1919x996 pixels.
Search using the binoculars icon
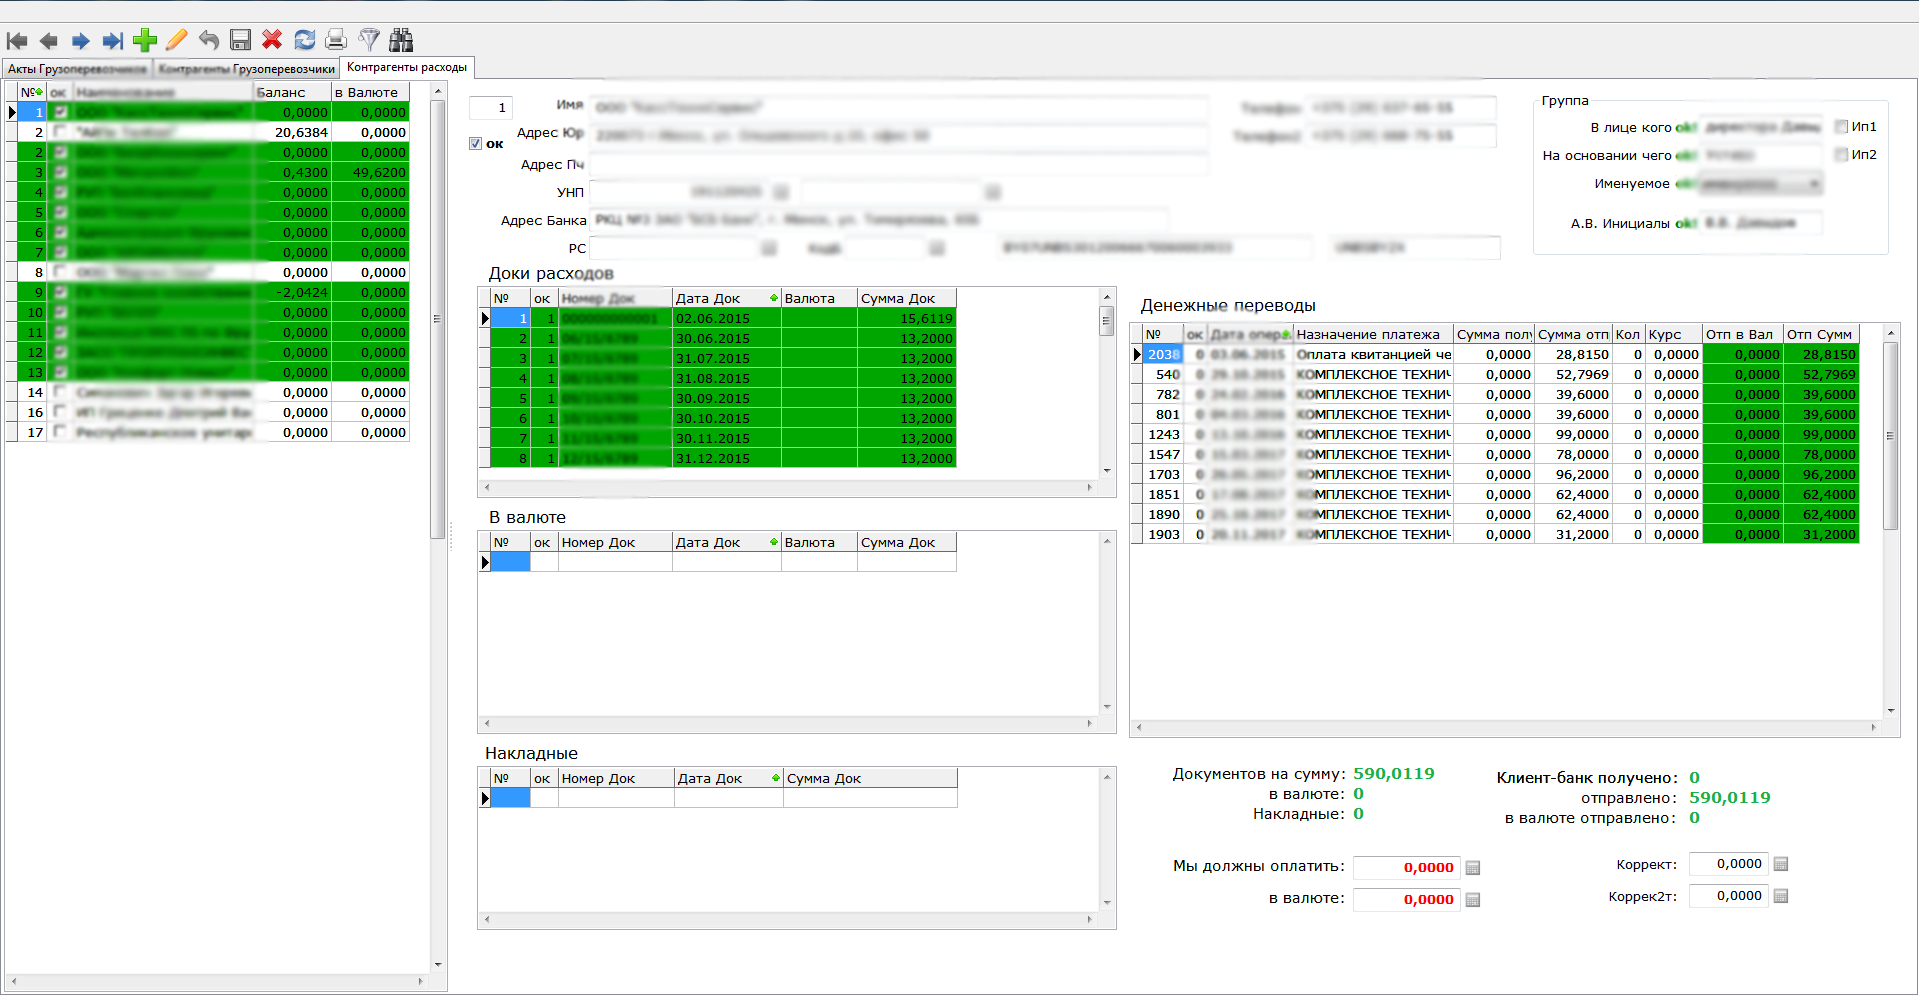click(x=401, y=40)
